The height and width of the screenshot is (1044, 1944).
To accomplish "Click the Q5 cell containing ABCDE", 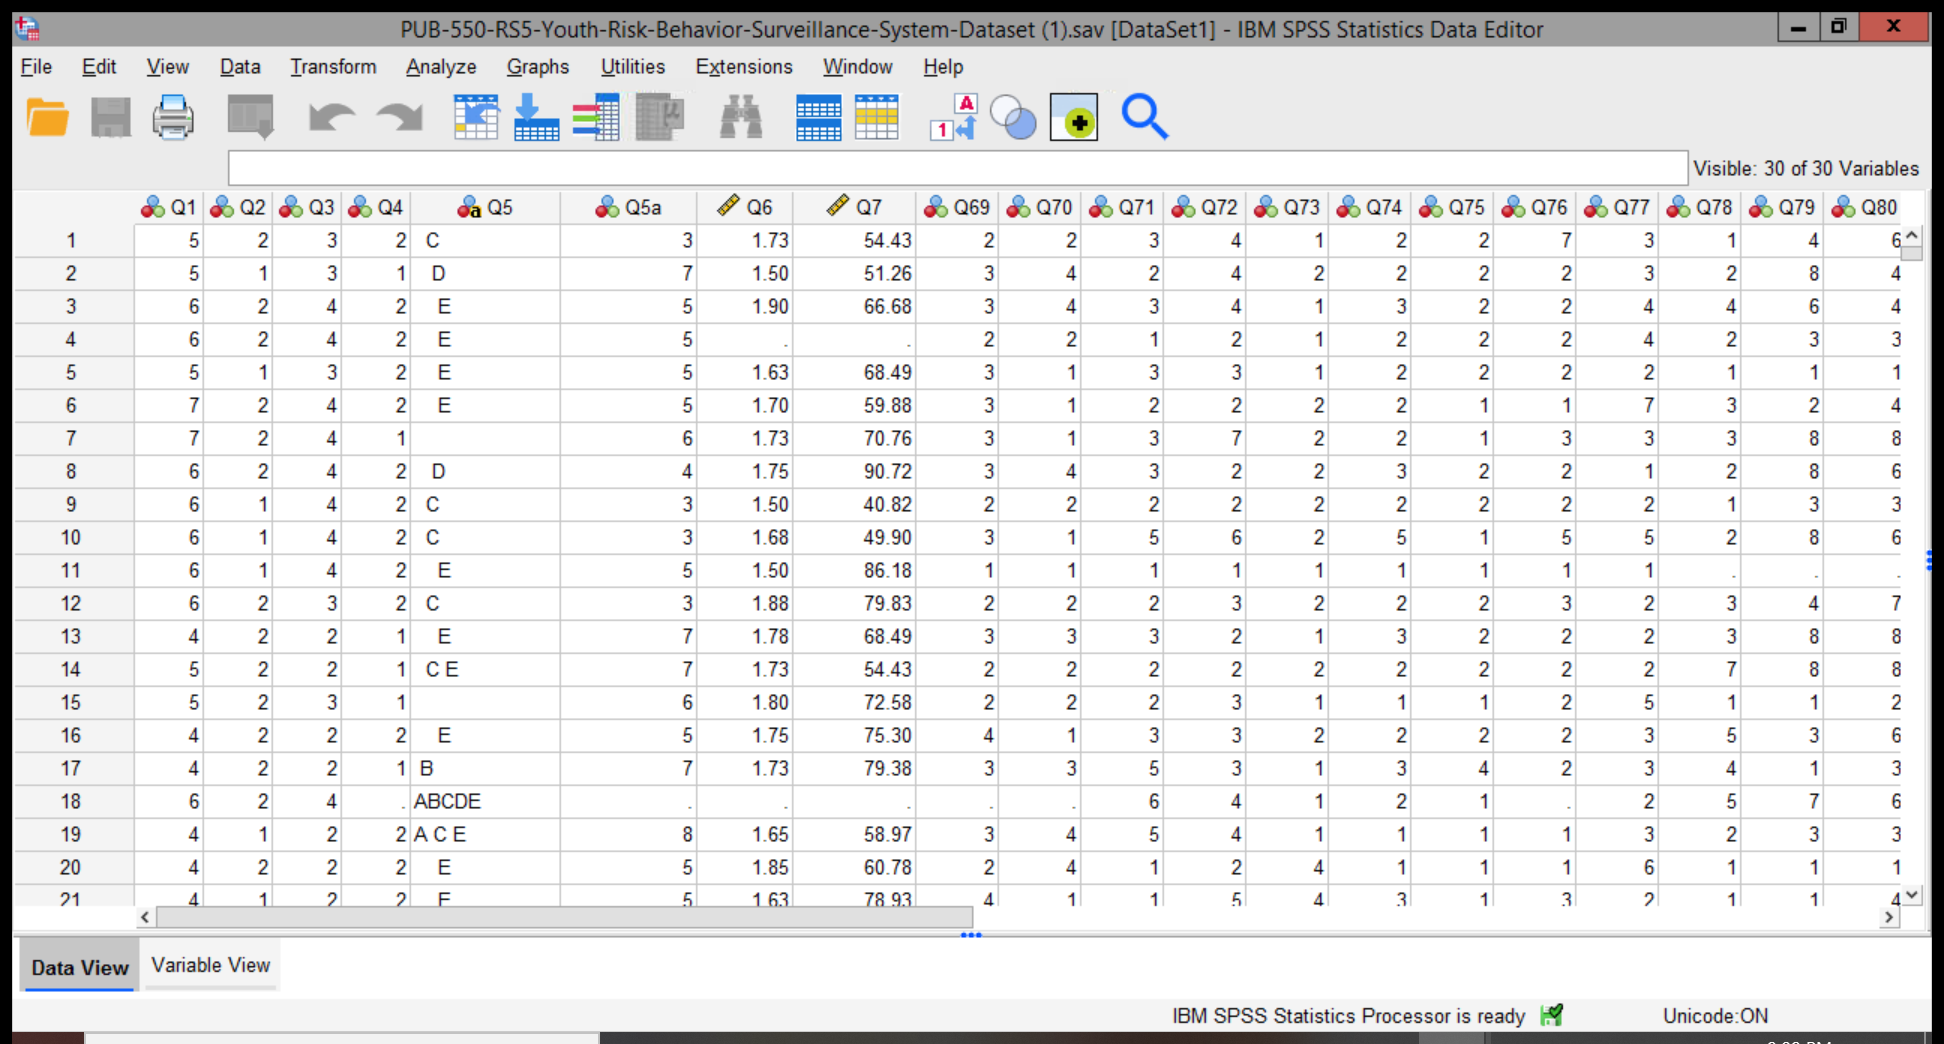I will click(x=486, y=801).
